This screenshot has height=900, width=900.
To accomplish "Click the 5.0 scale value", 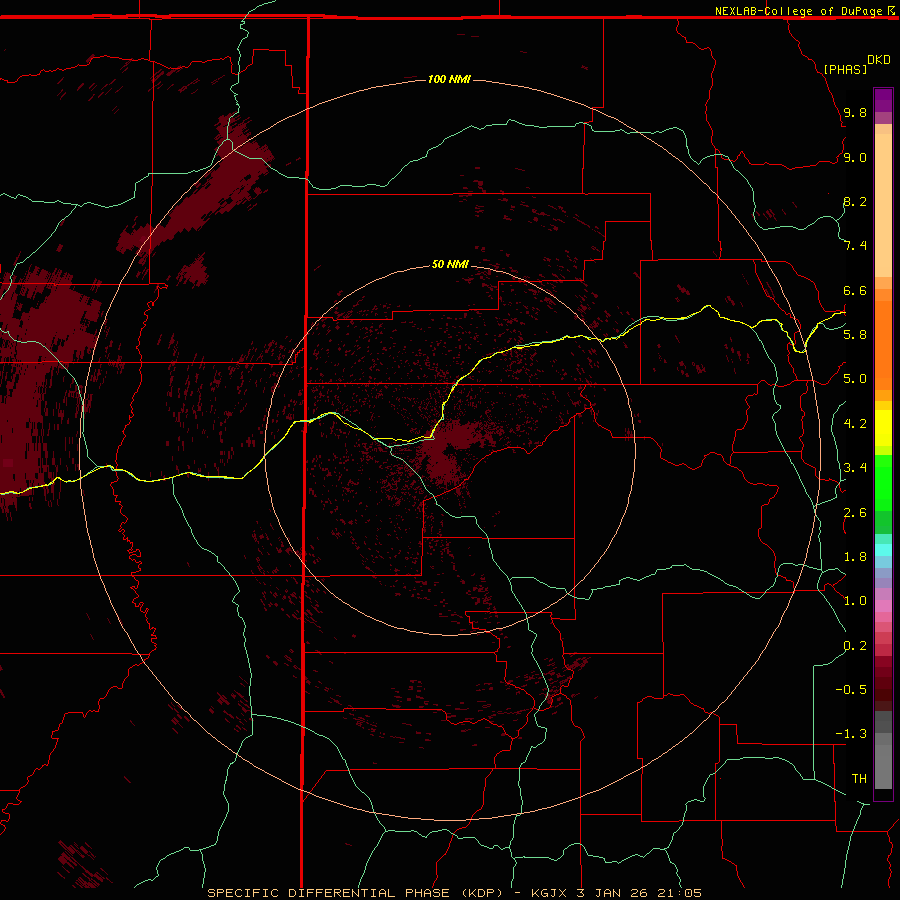I will pyautogui.click(x=855, y=379).
